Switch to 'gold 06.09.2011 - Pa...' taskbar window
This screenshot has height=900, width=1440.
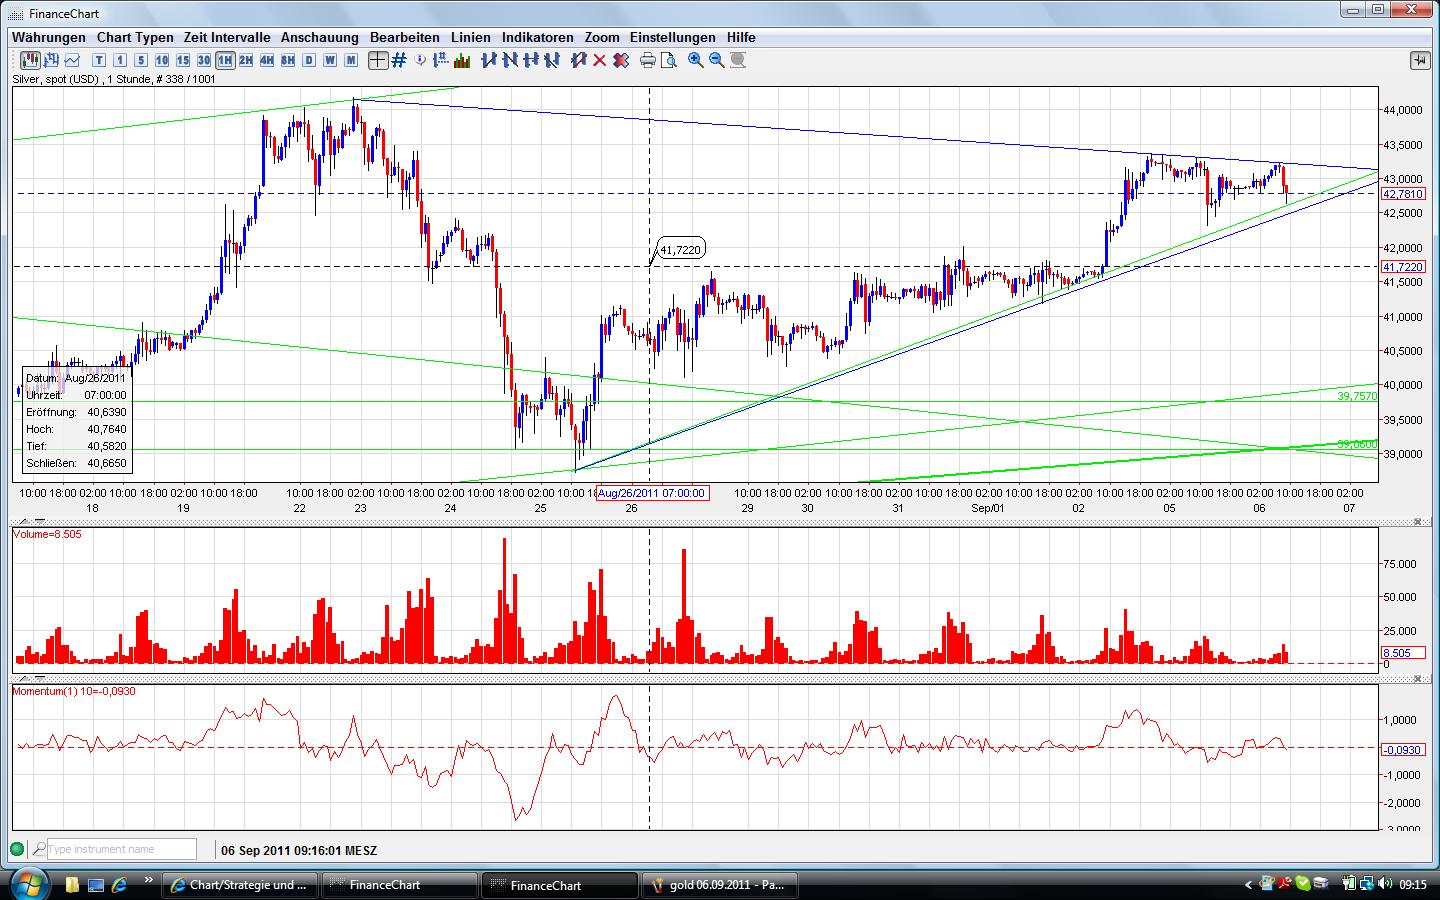720,885
